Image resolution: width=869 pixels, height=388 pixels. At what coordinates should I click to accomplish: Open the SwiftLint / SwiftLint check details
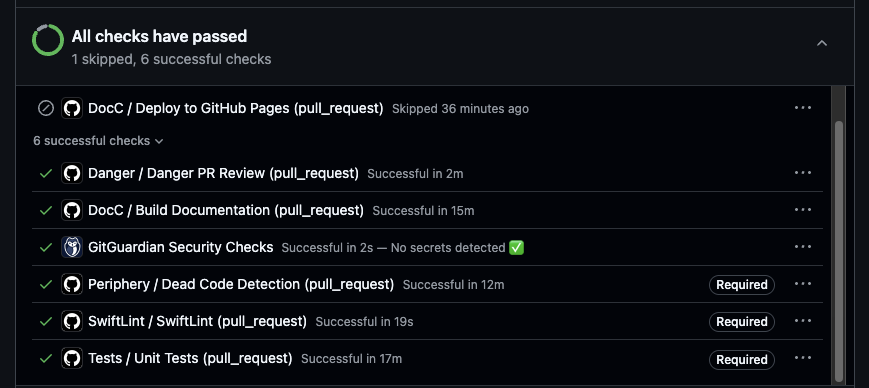197,321
